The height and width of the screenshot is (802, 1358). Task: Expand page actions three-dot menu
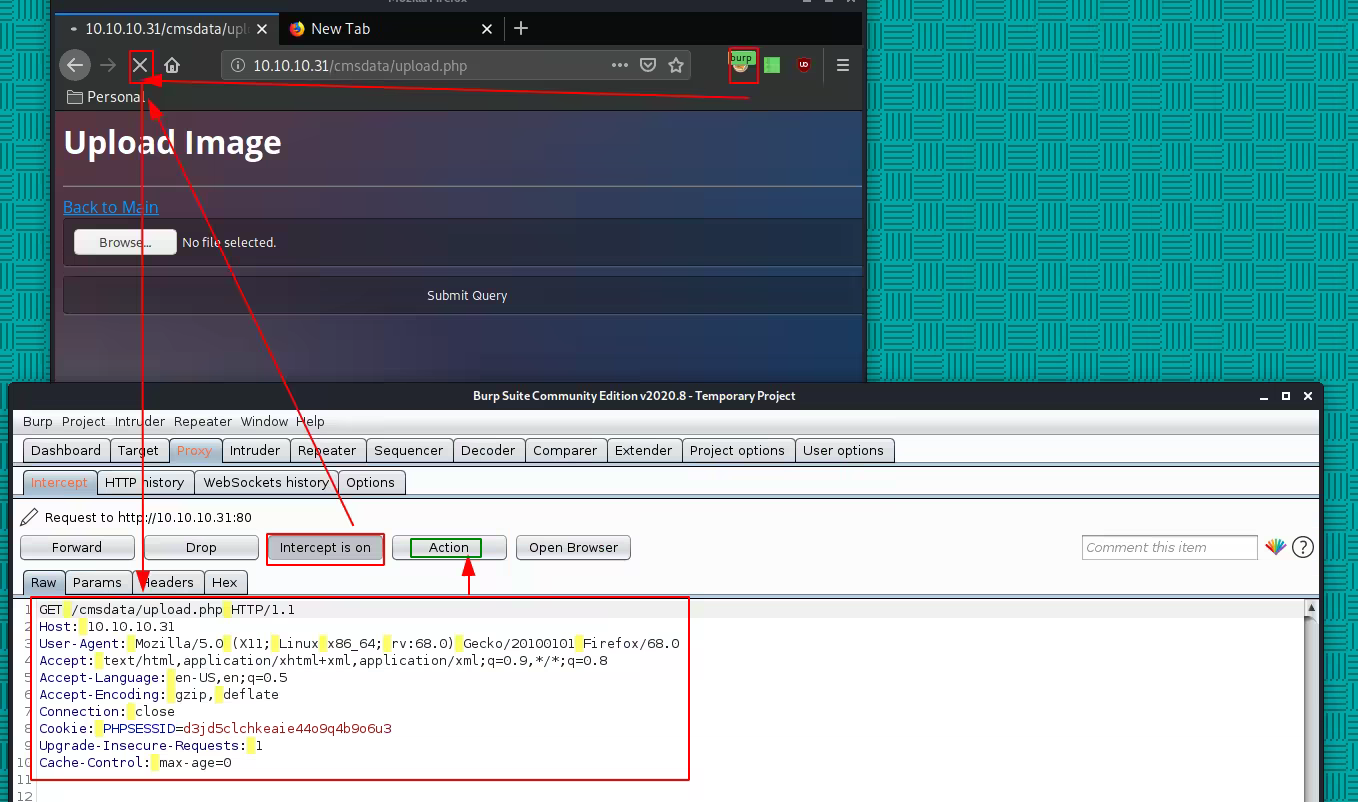(x=620, y=65)
